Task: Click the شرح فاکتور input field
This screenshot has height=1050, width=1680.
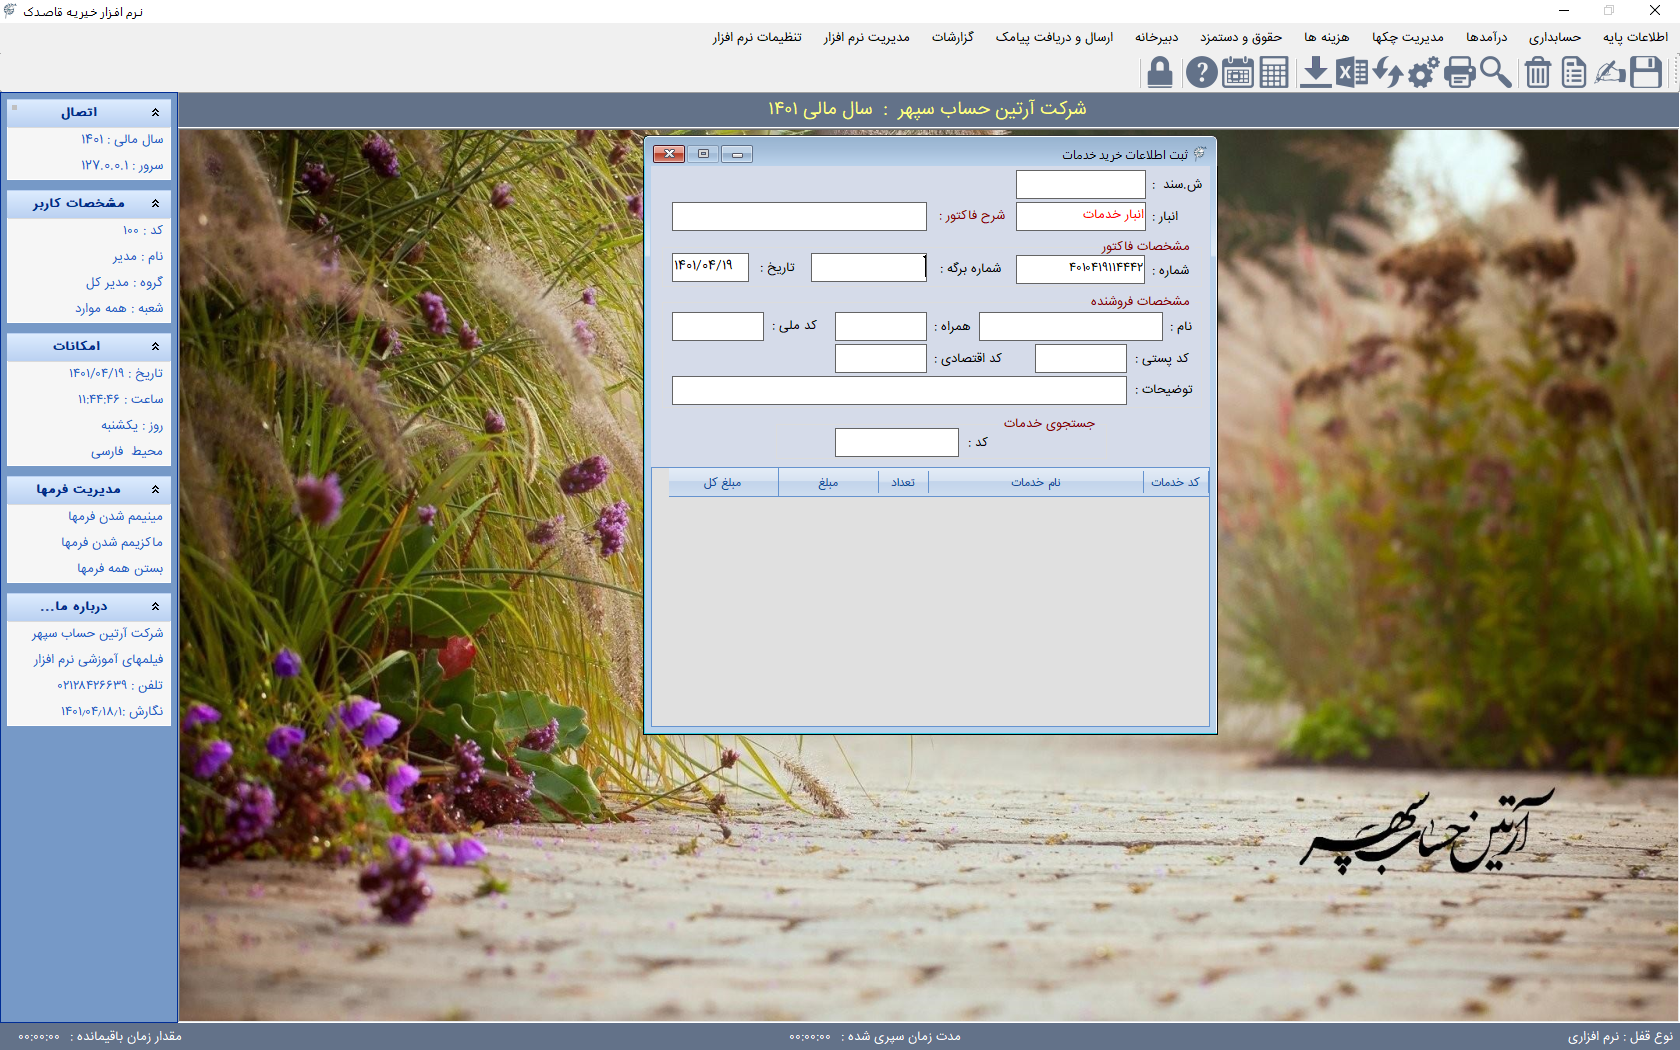Action: click(799, 216)
